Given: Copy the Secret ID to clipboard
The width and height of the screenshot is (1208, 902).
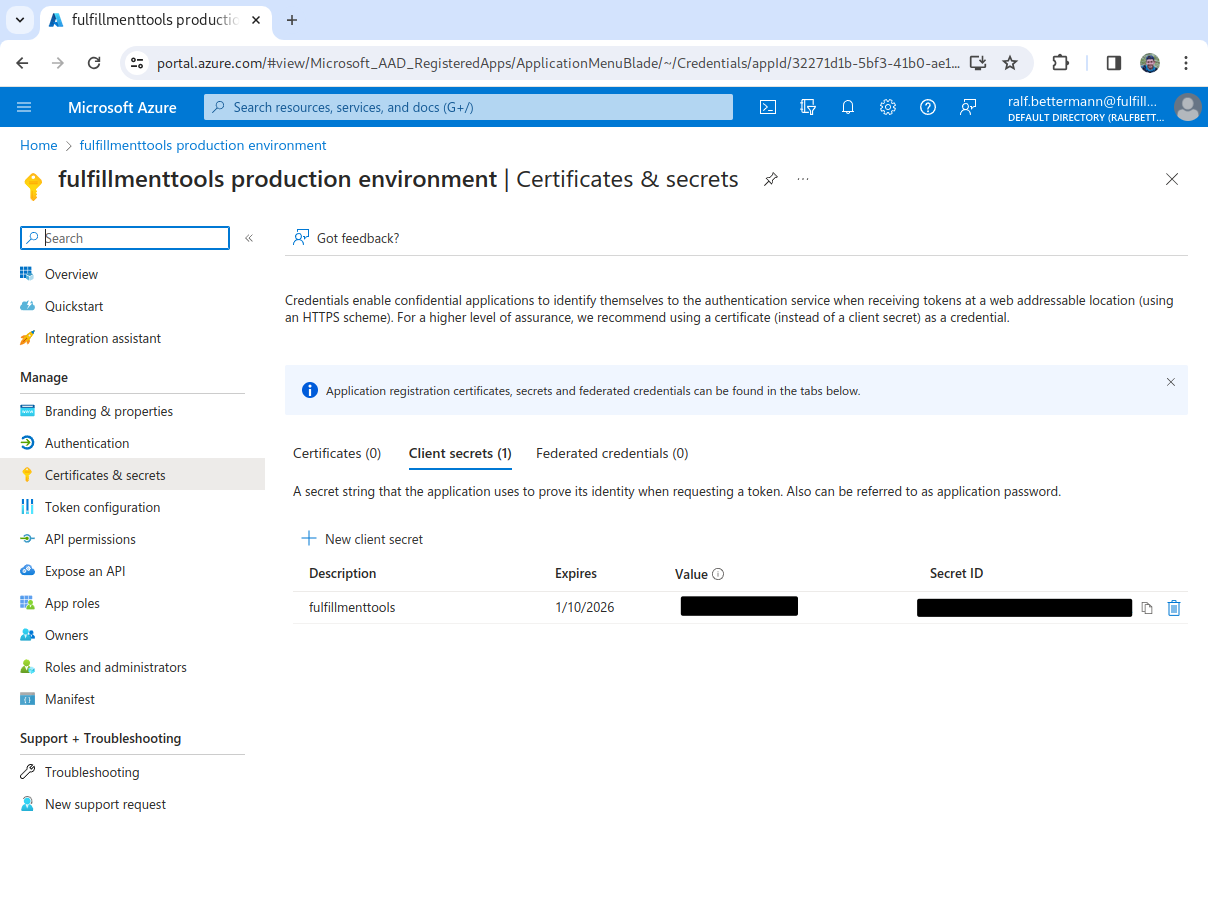Looking at the screenshot, I should click(1147, 608).
